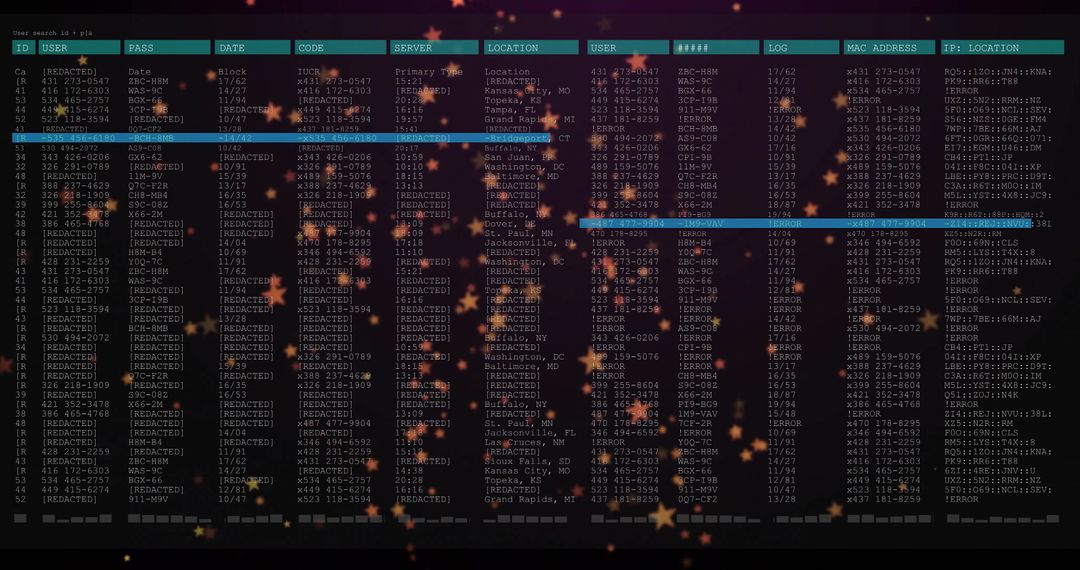The height and width of the screenshot is (570, 1080).
Task: Click the LOG column header
Action: 800,48
